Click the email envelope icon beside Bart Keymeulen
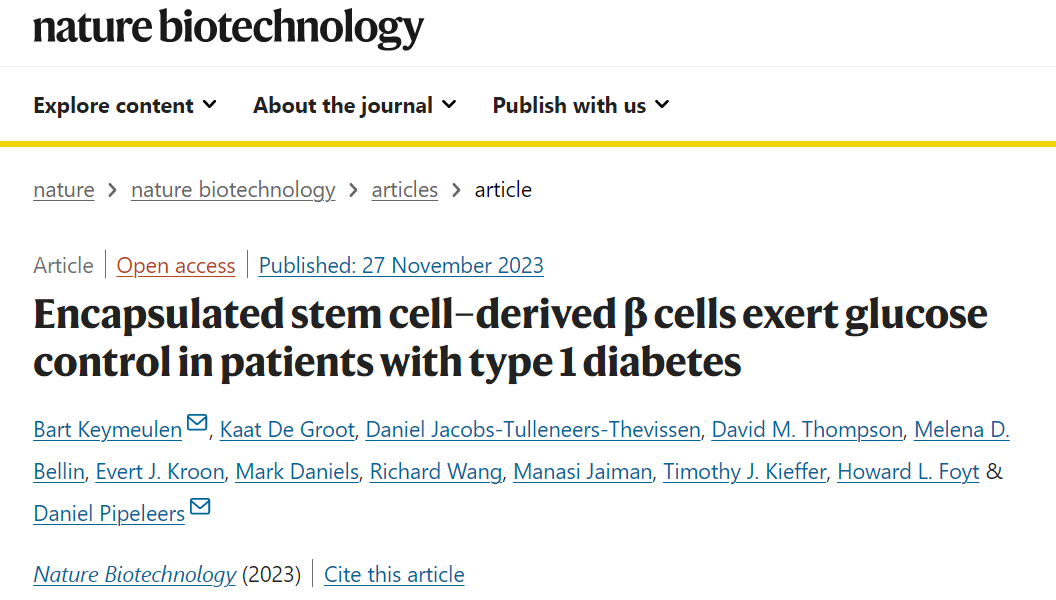1056x600 pixels. click(197, 424)
